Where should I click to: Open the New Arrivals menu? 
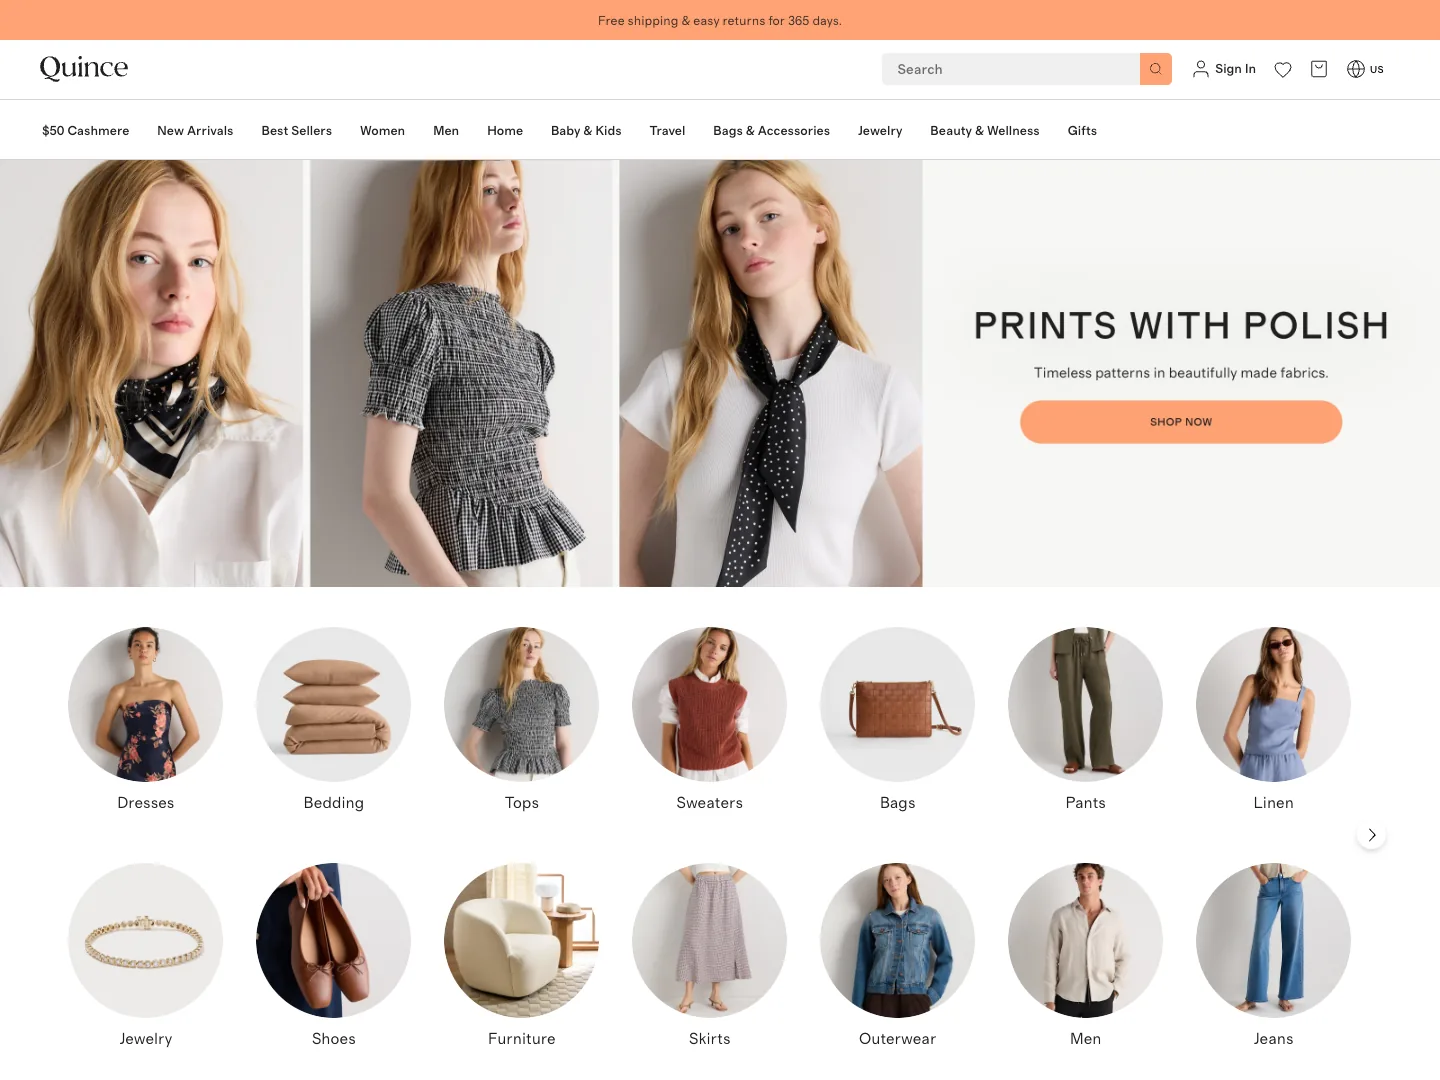[x=195, y=131]
